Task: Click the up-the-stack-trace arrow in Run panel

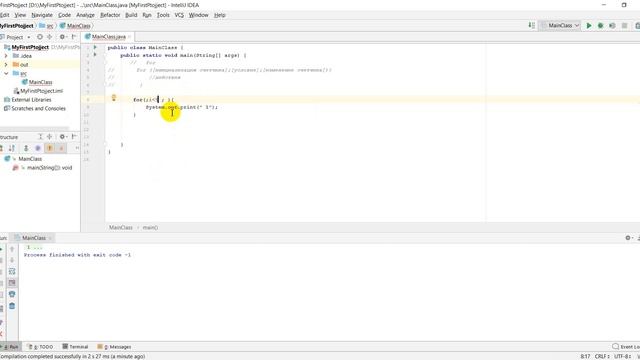Action: 12,249
